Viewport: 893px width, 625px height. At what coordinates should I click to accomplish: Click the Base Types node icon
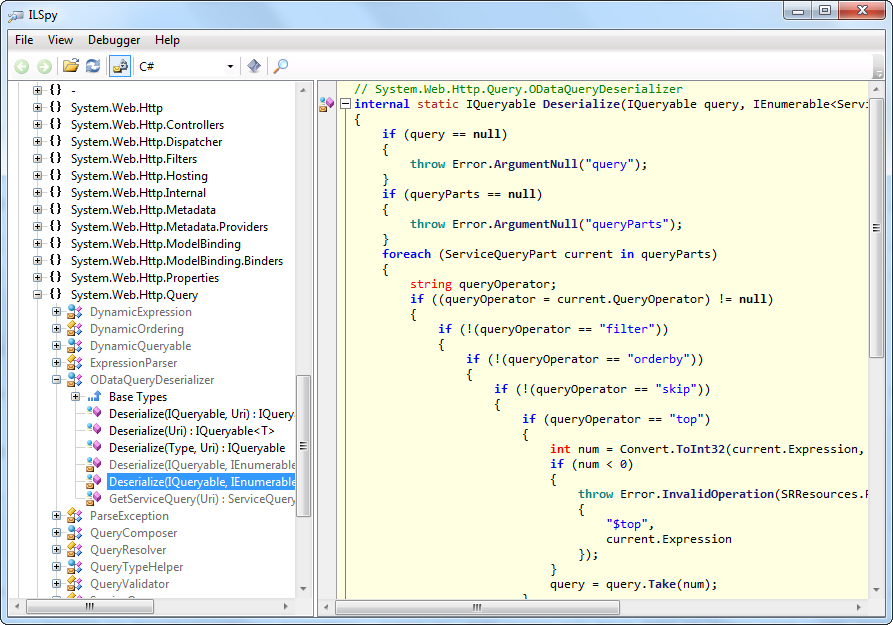click(94, 397)
